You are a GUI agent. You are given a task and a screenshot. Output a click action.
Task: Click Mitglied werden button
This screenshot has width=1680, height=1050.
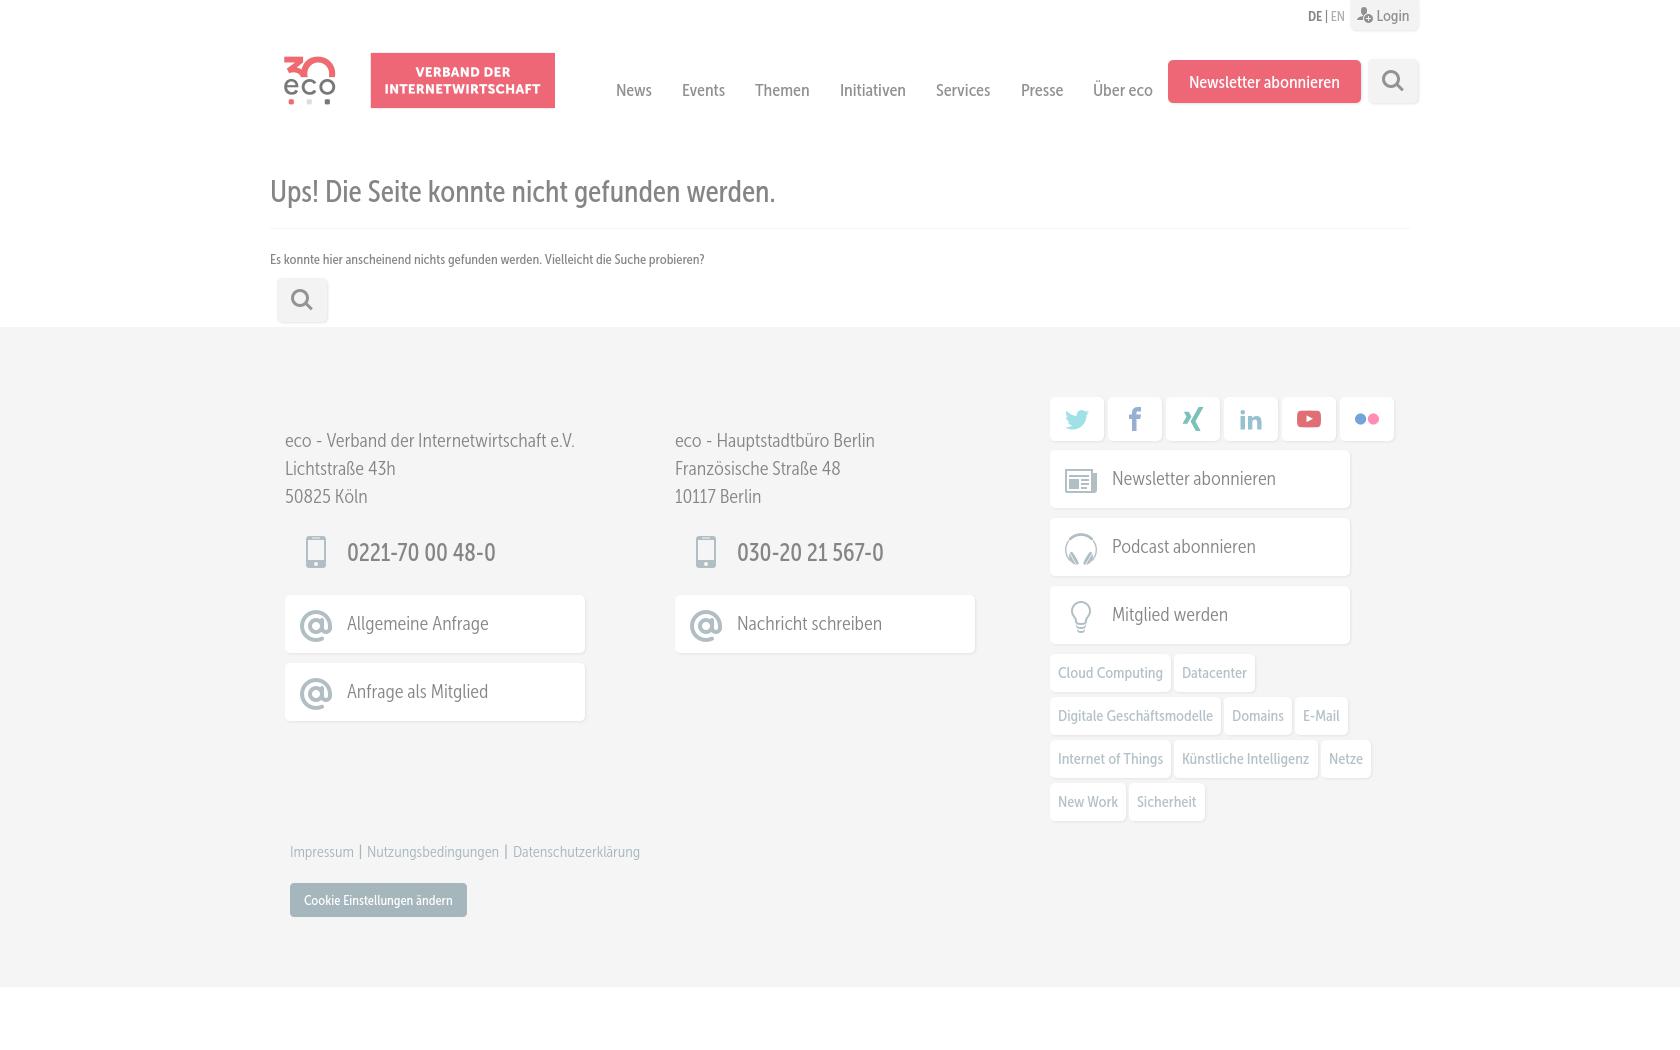[1200, 615]
